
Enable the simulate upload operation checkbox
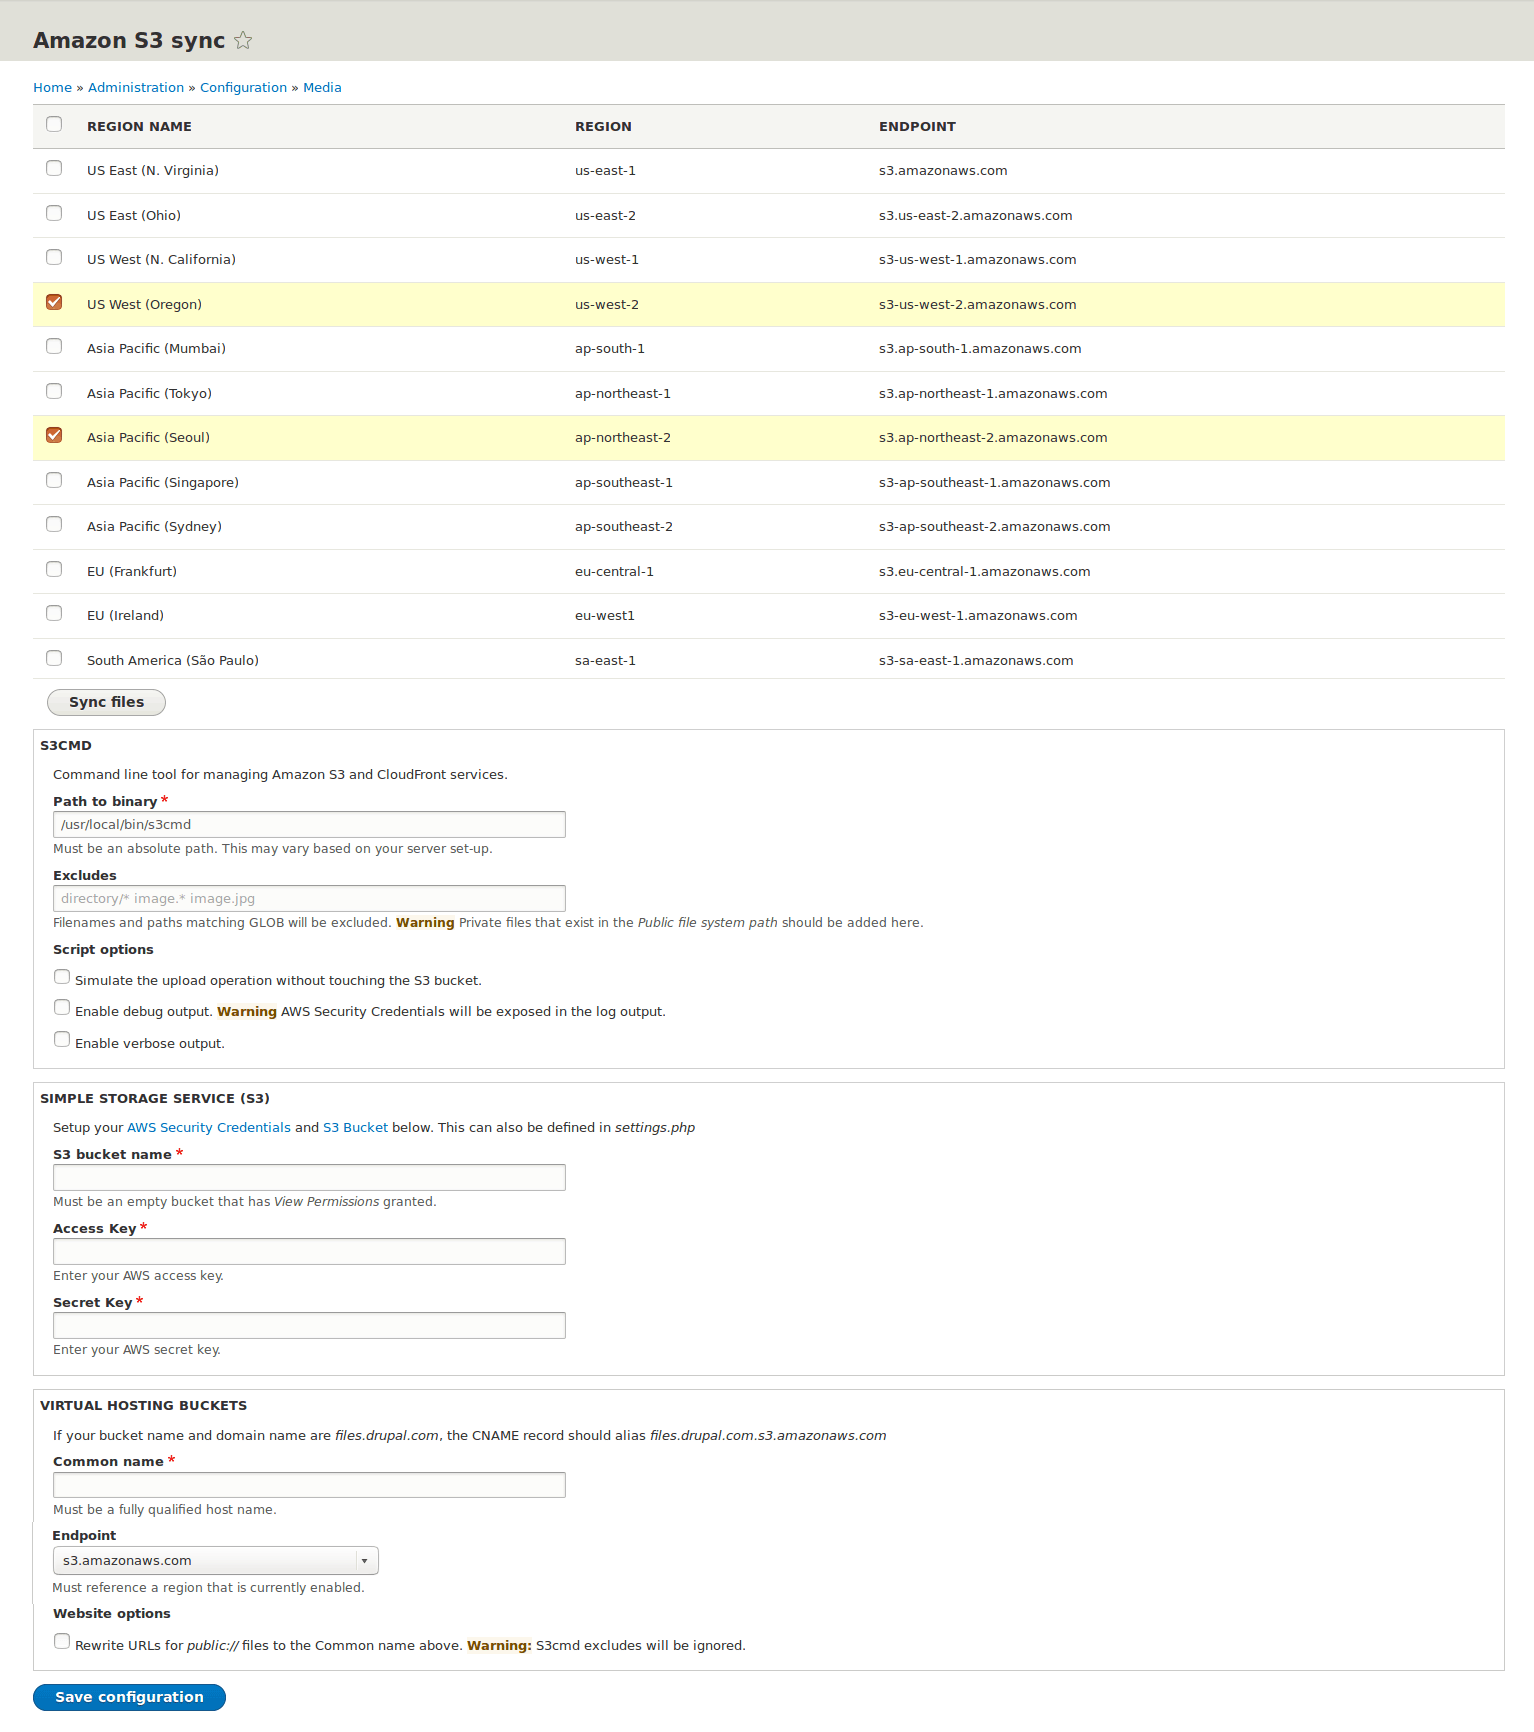pos(62,977)
